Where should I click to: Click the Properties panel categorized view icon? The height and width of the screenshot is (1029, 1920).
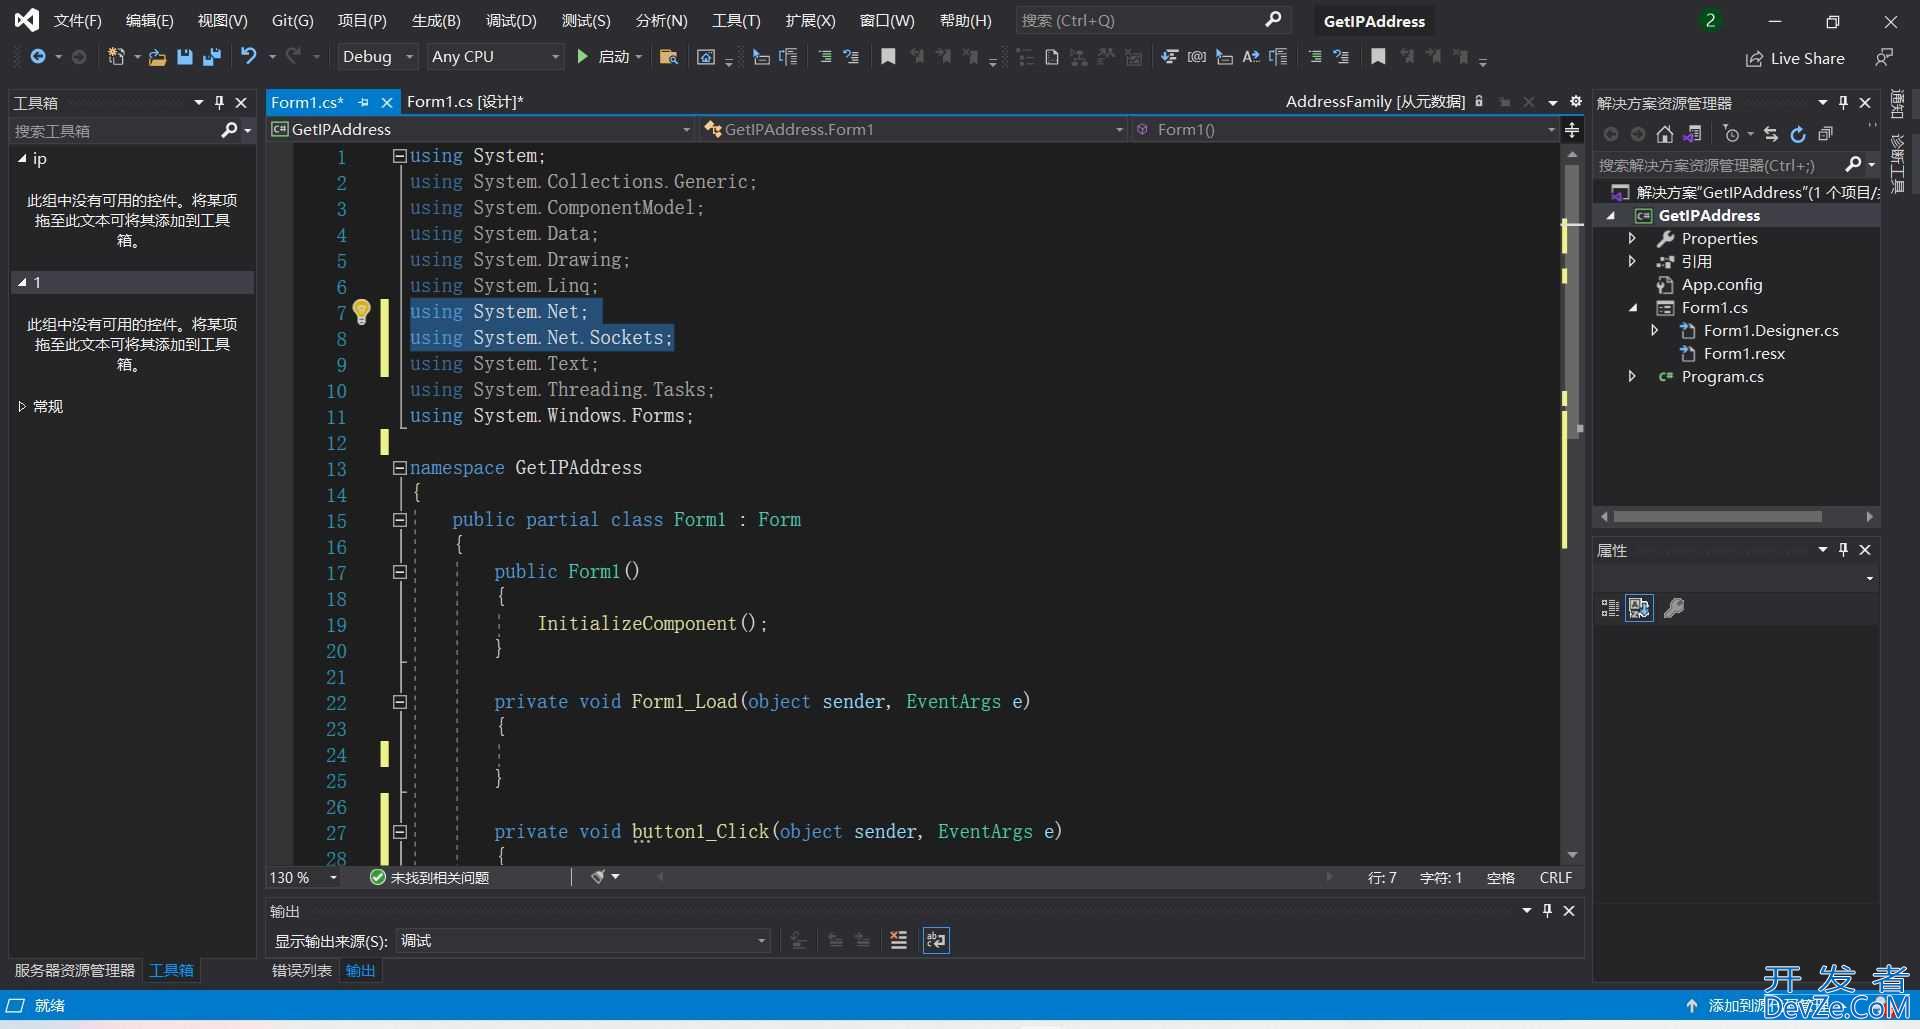[x=1610, y=607]
